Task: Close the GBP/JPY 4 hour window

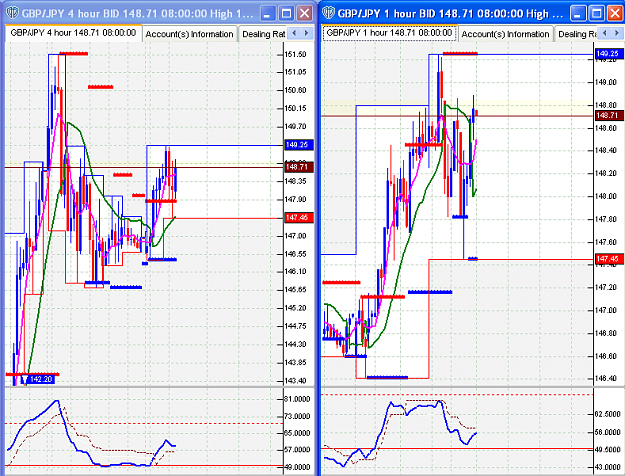Action: coord(305,14)
